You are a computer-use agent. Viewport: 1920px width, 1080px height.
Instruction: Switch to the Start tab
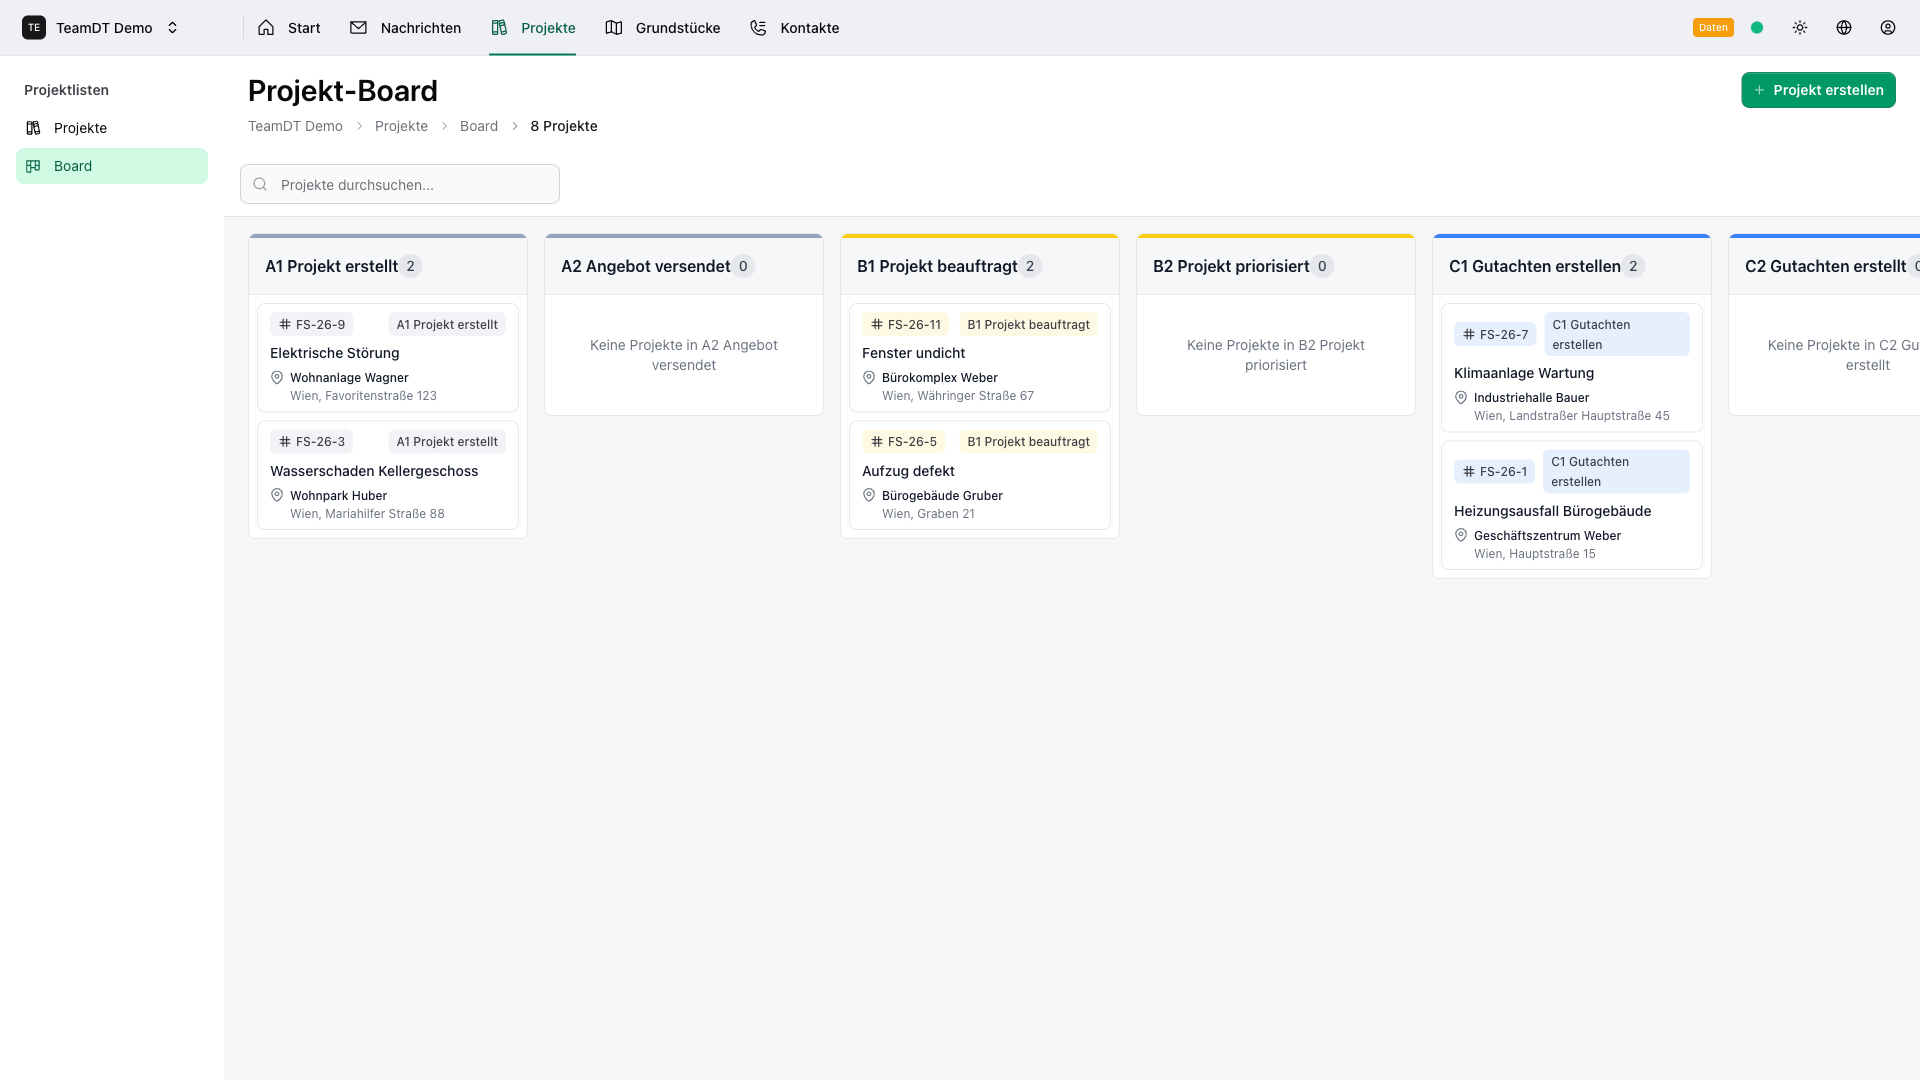[288, 27]
